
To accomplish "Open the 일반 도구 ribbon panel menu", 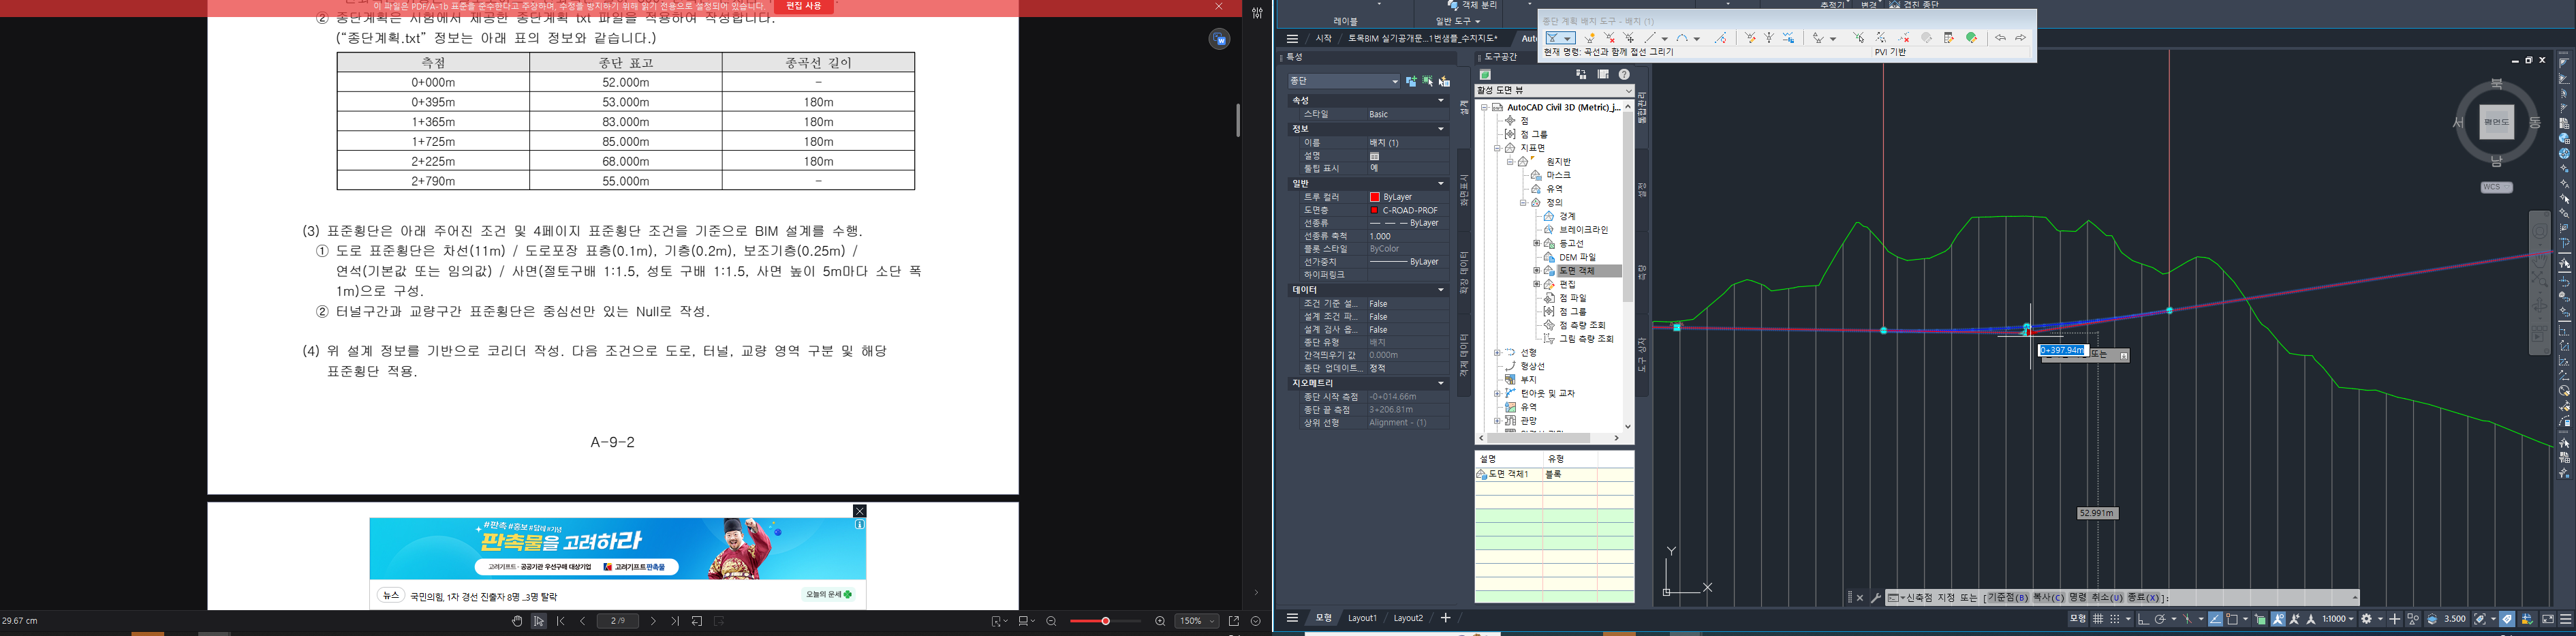I will tap(1458, 21).
